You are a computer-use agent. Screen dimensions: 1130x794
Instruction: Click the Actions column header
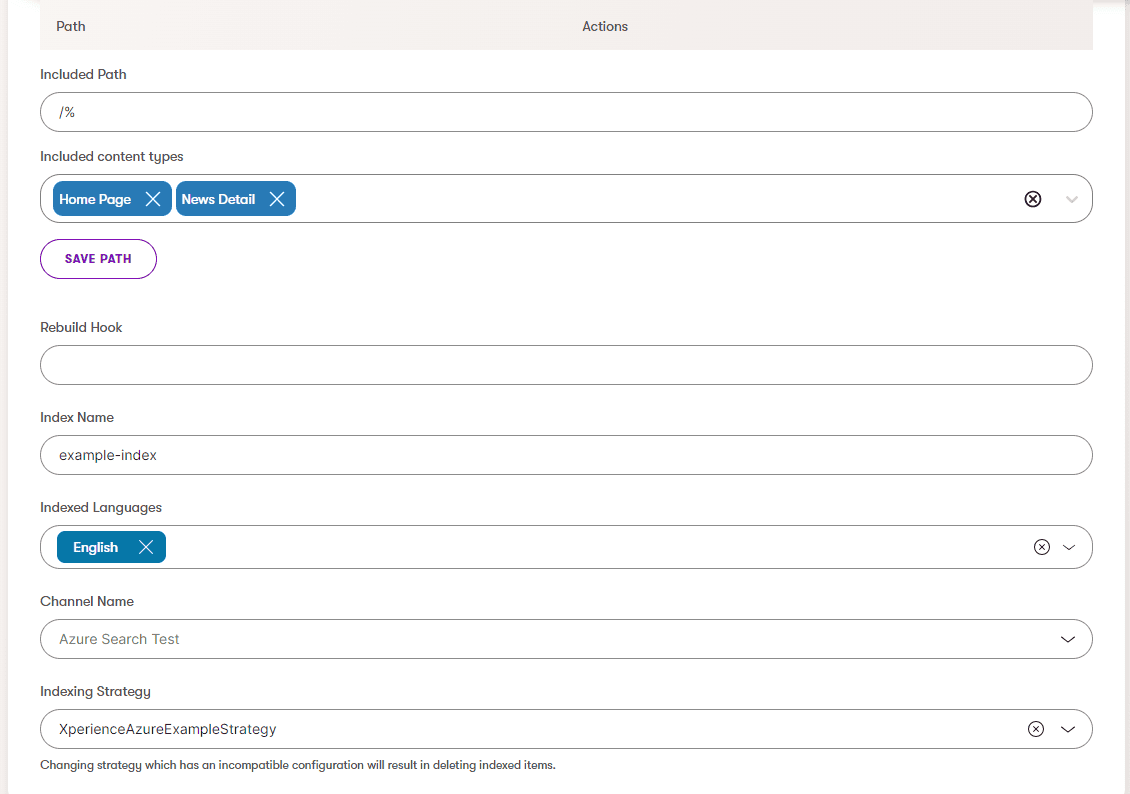[605, 26]
